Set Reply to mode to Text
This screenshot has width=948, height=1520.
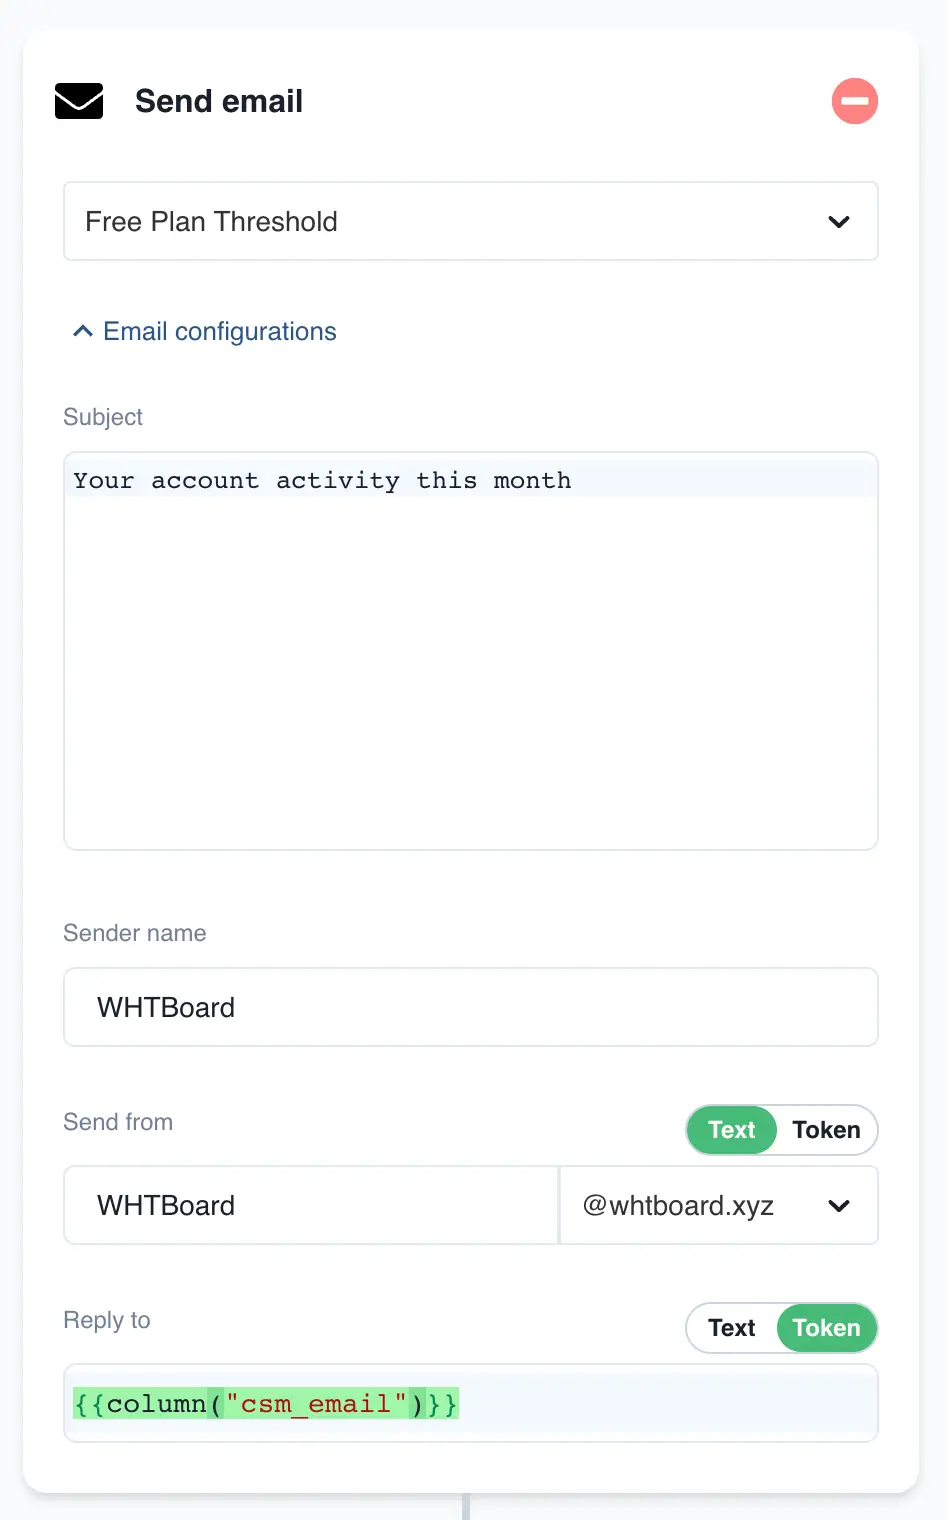[x=732, y=1328]
